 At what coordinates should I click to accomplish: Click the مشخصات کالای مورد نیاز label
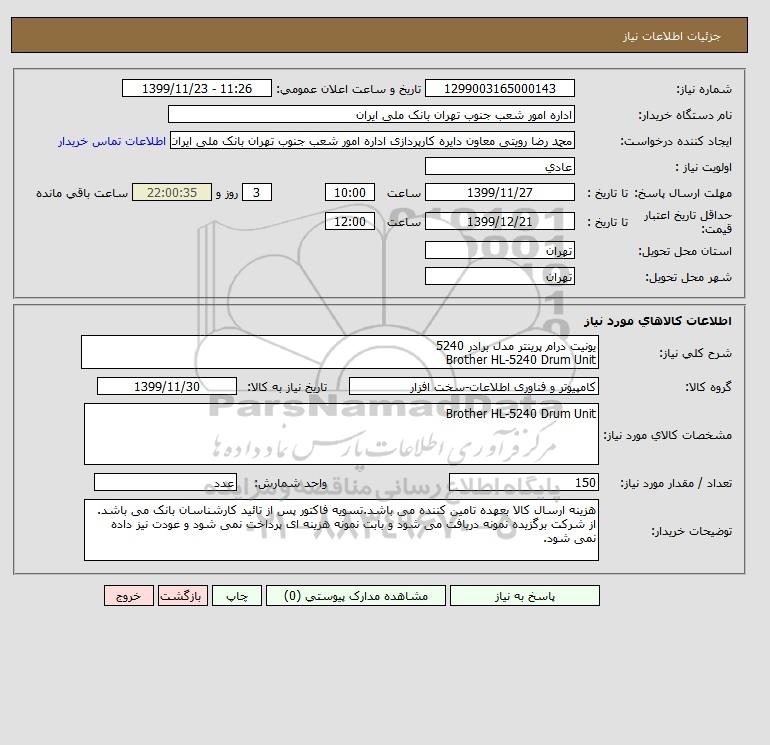pyautogui.click(x=667, y=435)
